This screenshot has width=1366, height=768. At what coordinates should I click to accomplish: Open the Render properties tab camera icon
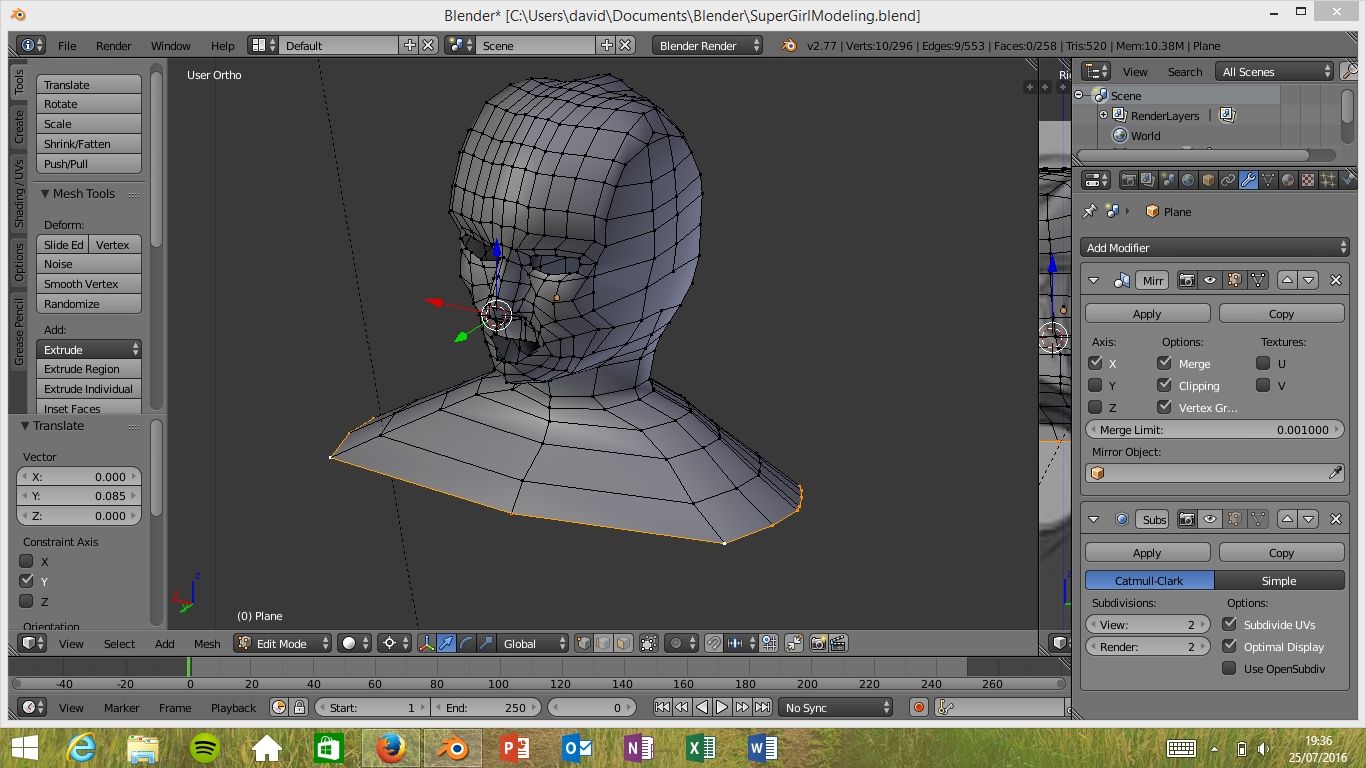pyautogui.click(x=1128, y=181)
